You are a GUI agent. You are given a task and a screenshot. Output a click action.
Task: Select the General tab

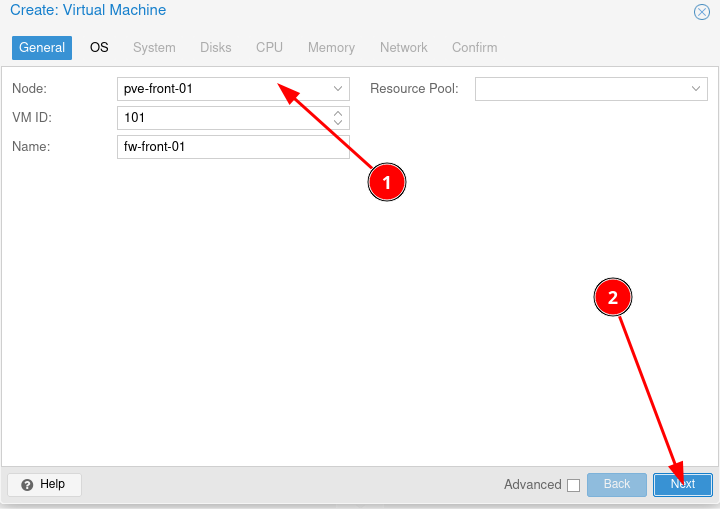click(42, 48)
